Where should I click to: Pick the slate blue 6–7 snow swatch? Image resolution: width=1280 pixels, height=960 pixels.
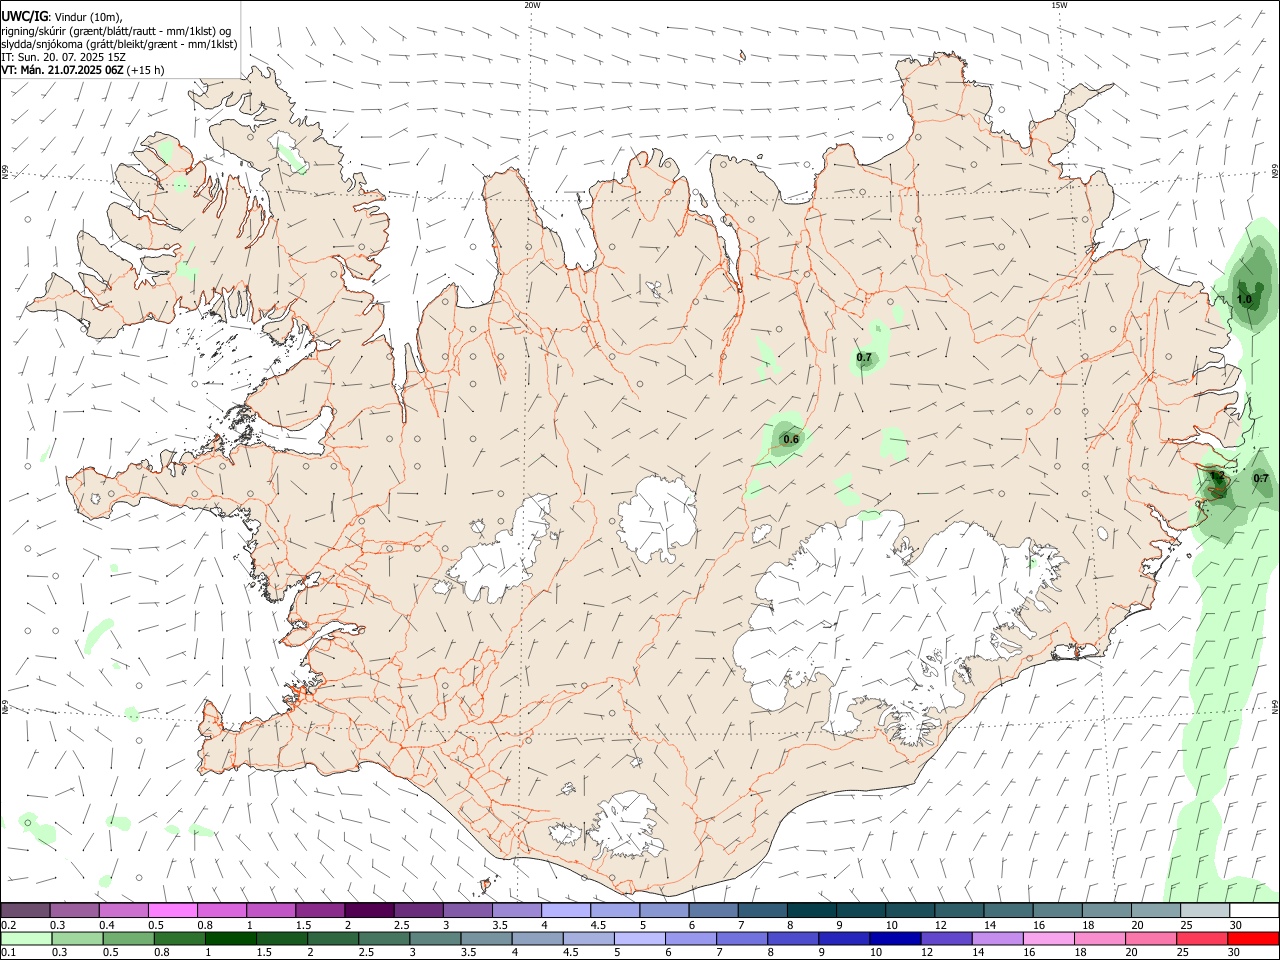(713, 910)
